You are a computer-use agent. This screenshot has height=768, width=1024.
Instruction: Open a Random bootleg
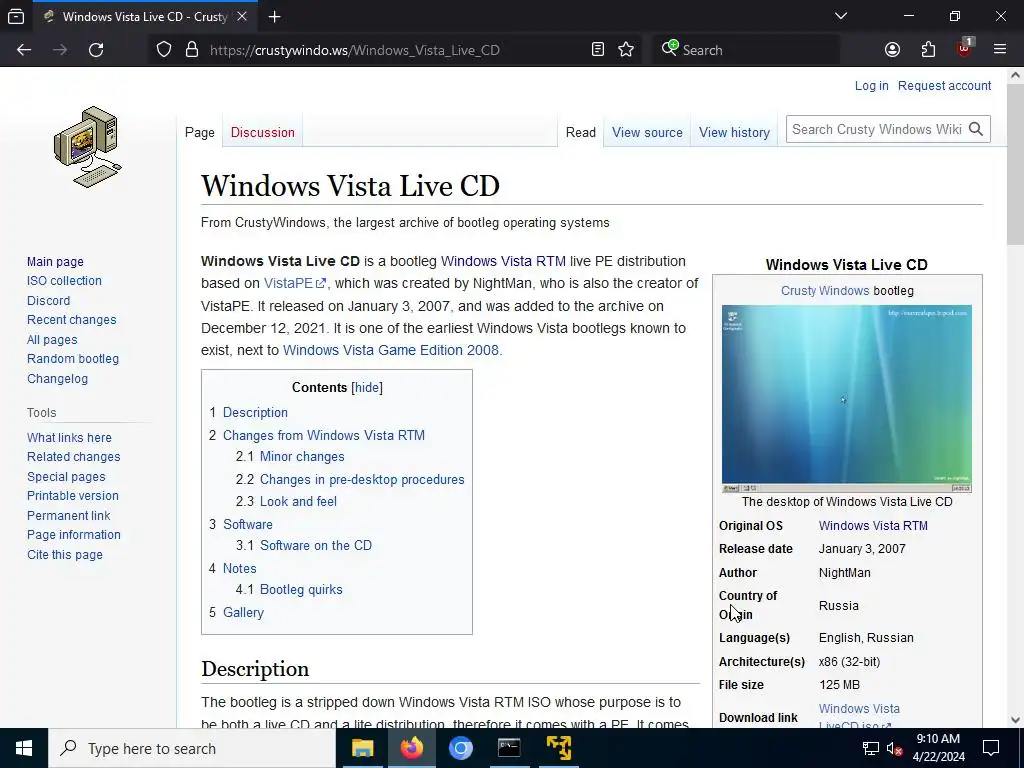click(x=73, y=359)
